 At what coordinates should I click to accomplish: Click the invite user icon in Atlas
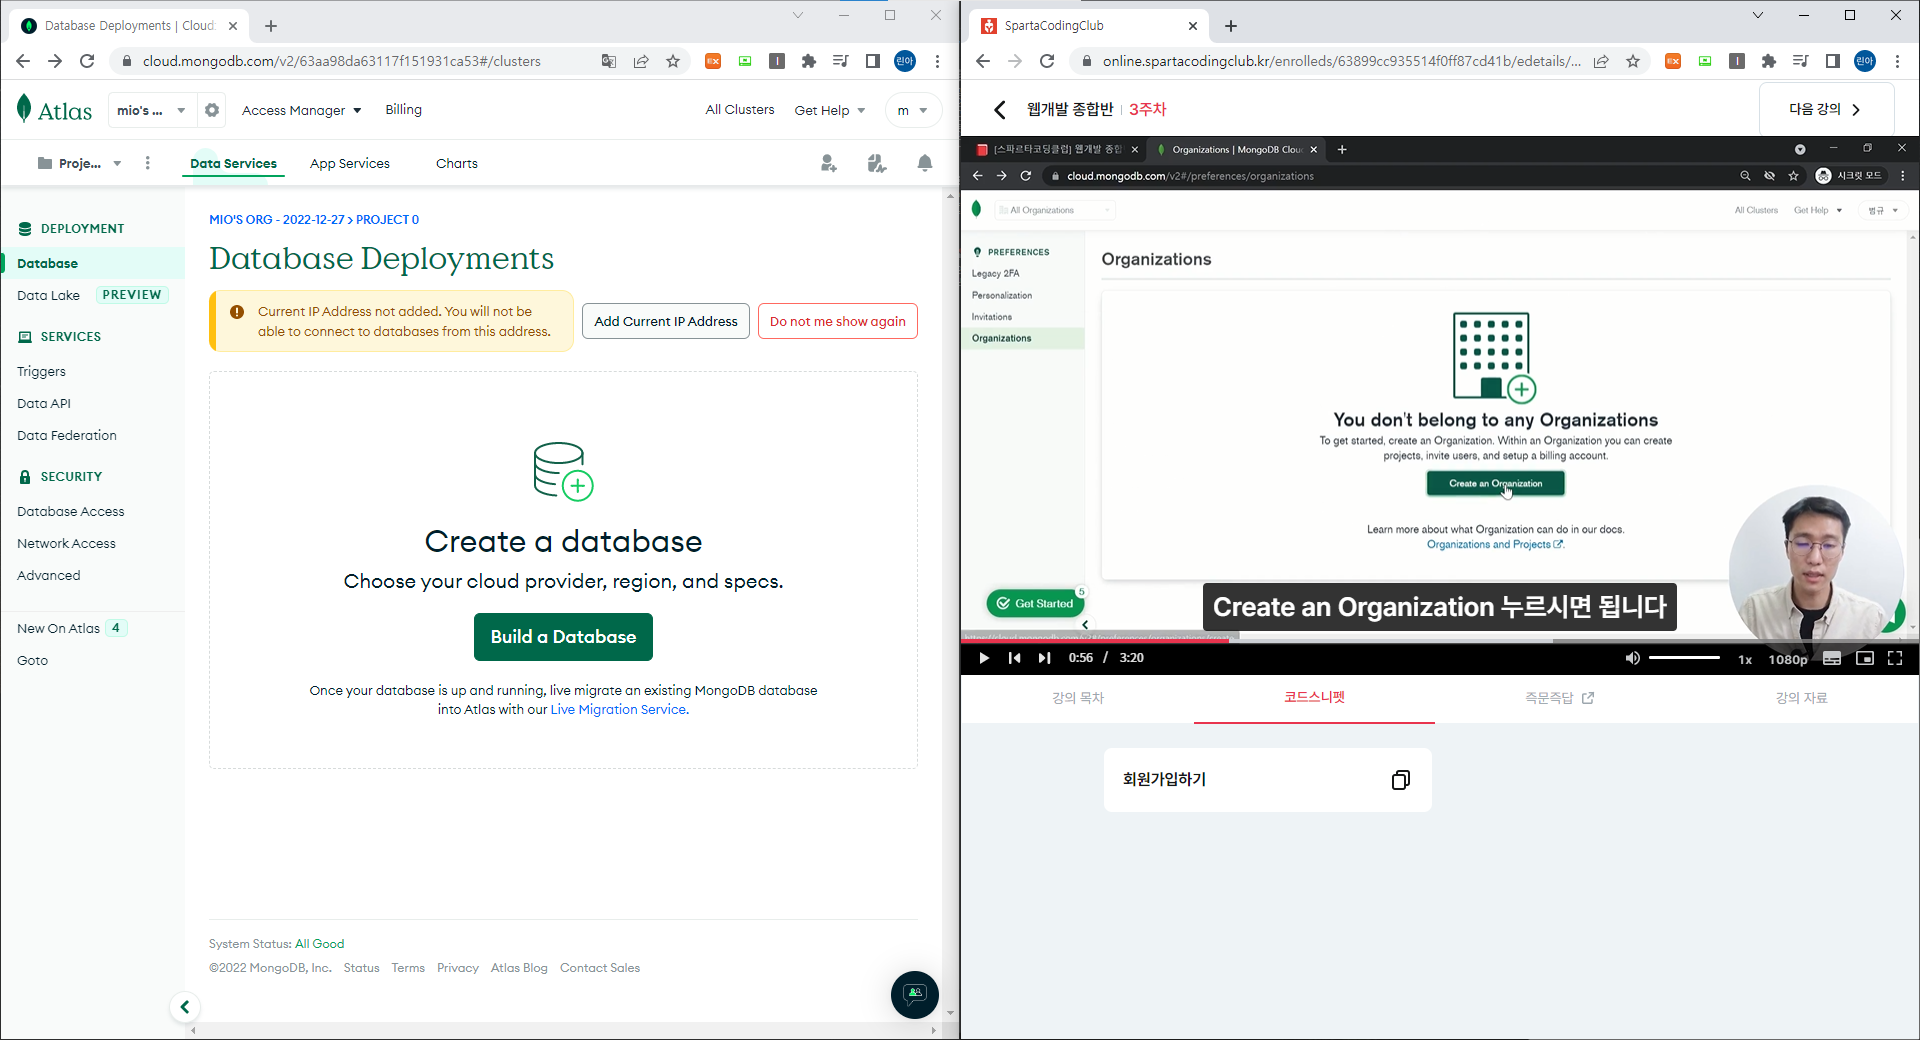click(x=829, y=163)
